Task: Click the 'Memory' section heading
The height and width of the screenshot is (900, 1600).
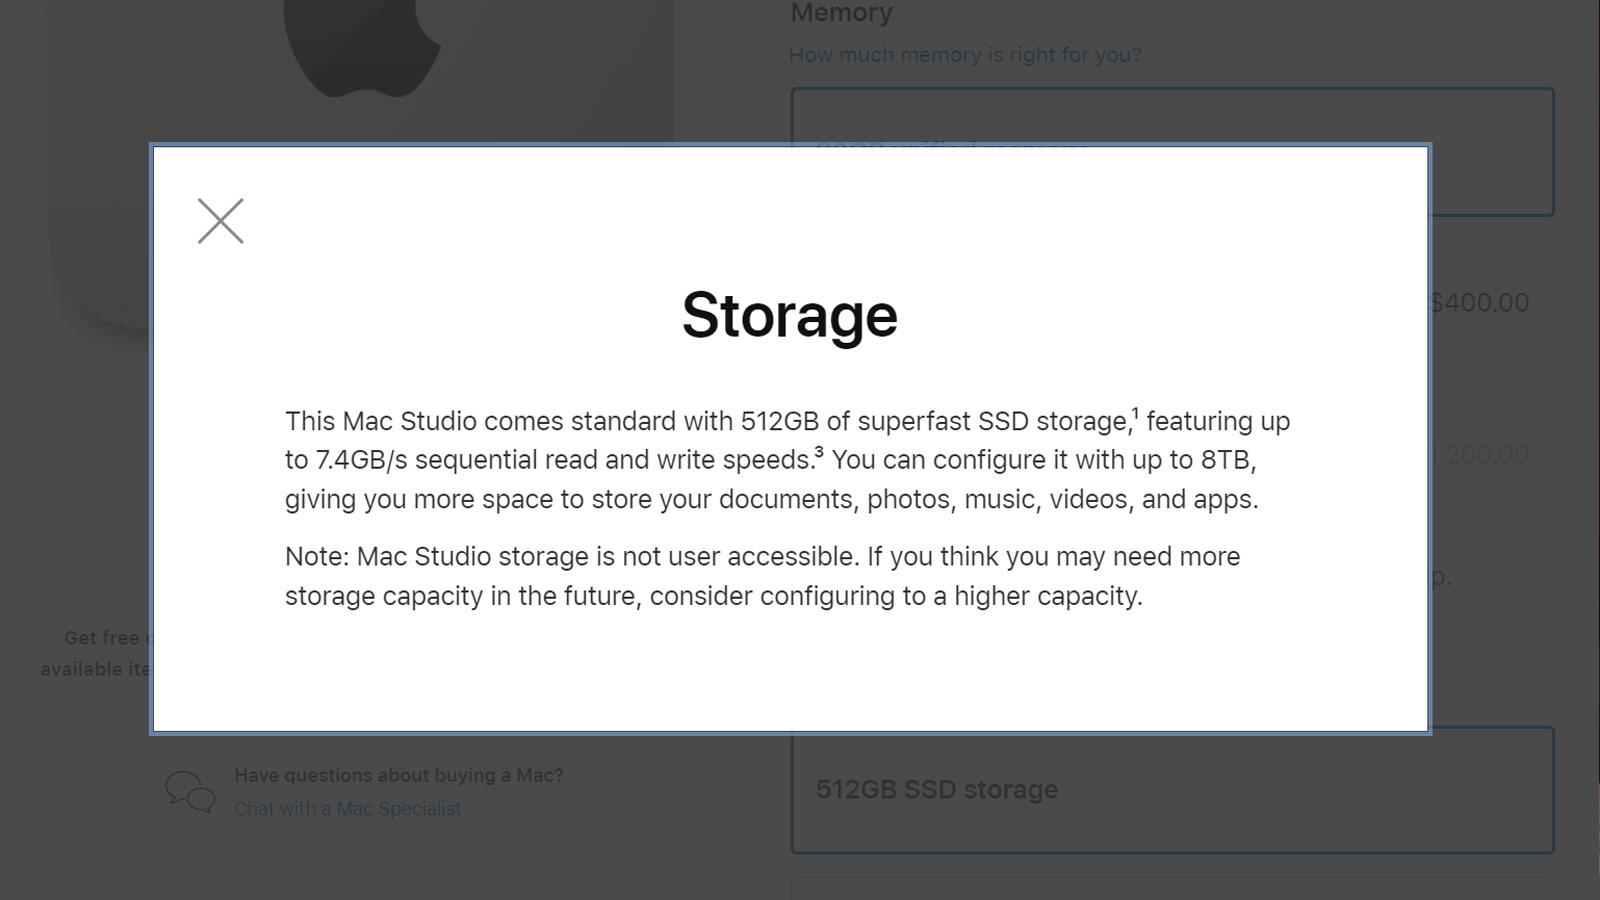Action: point(841,13)
